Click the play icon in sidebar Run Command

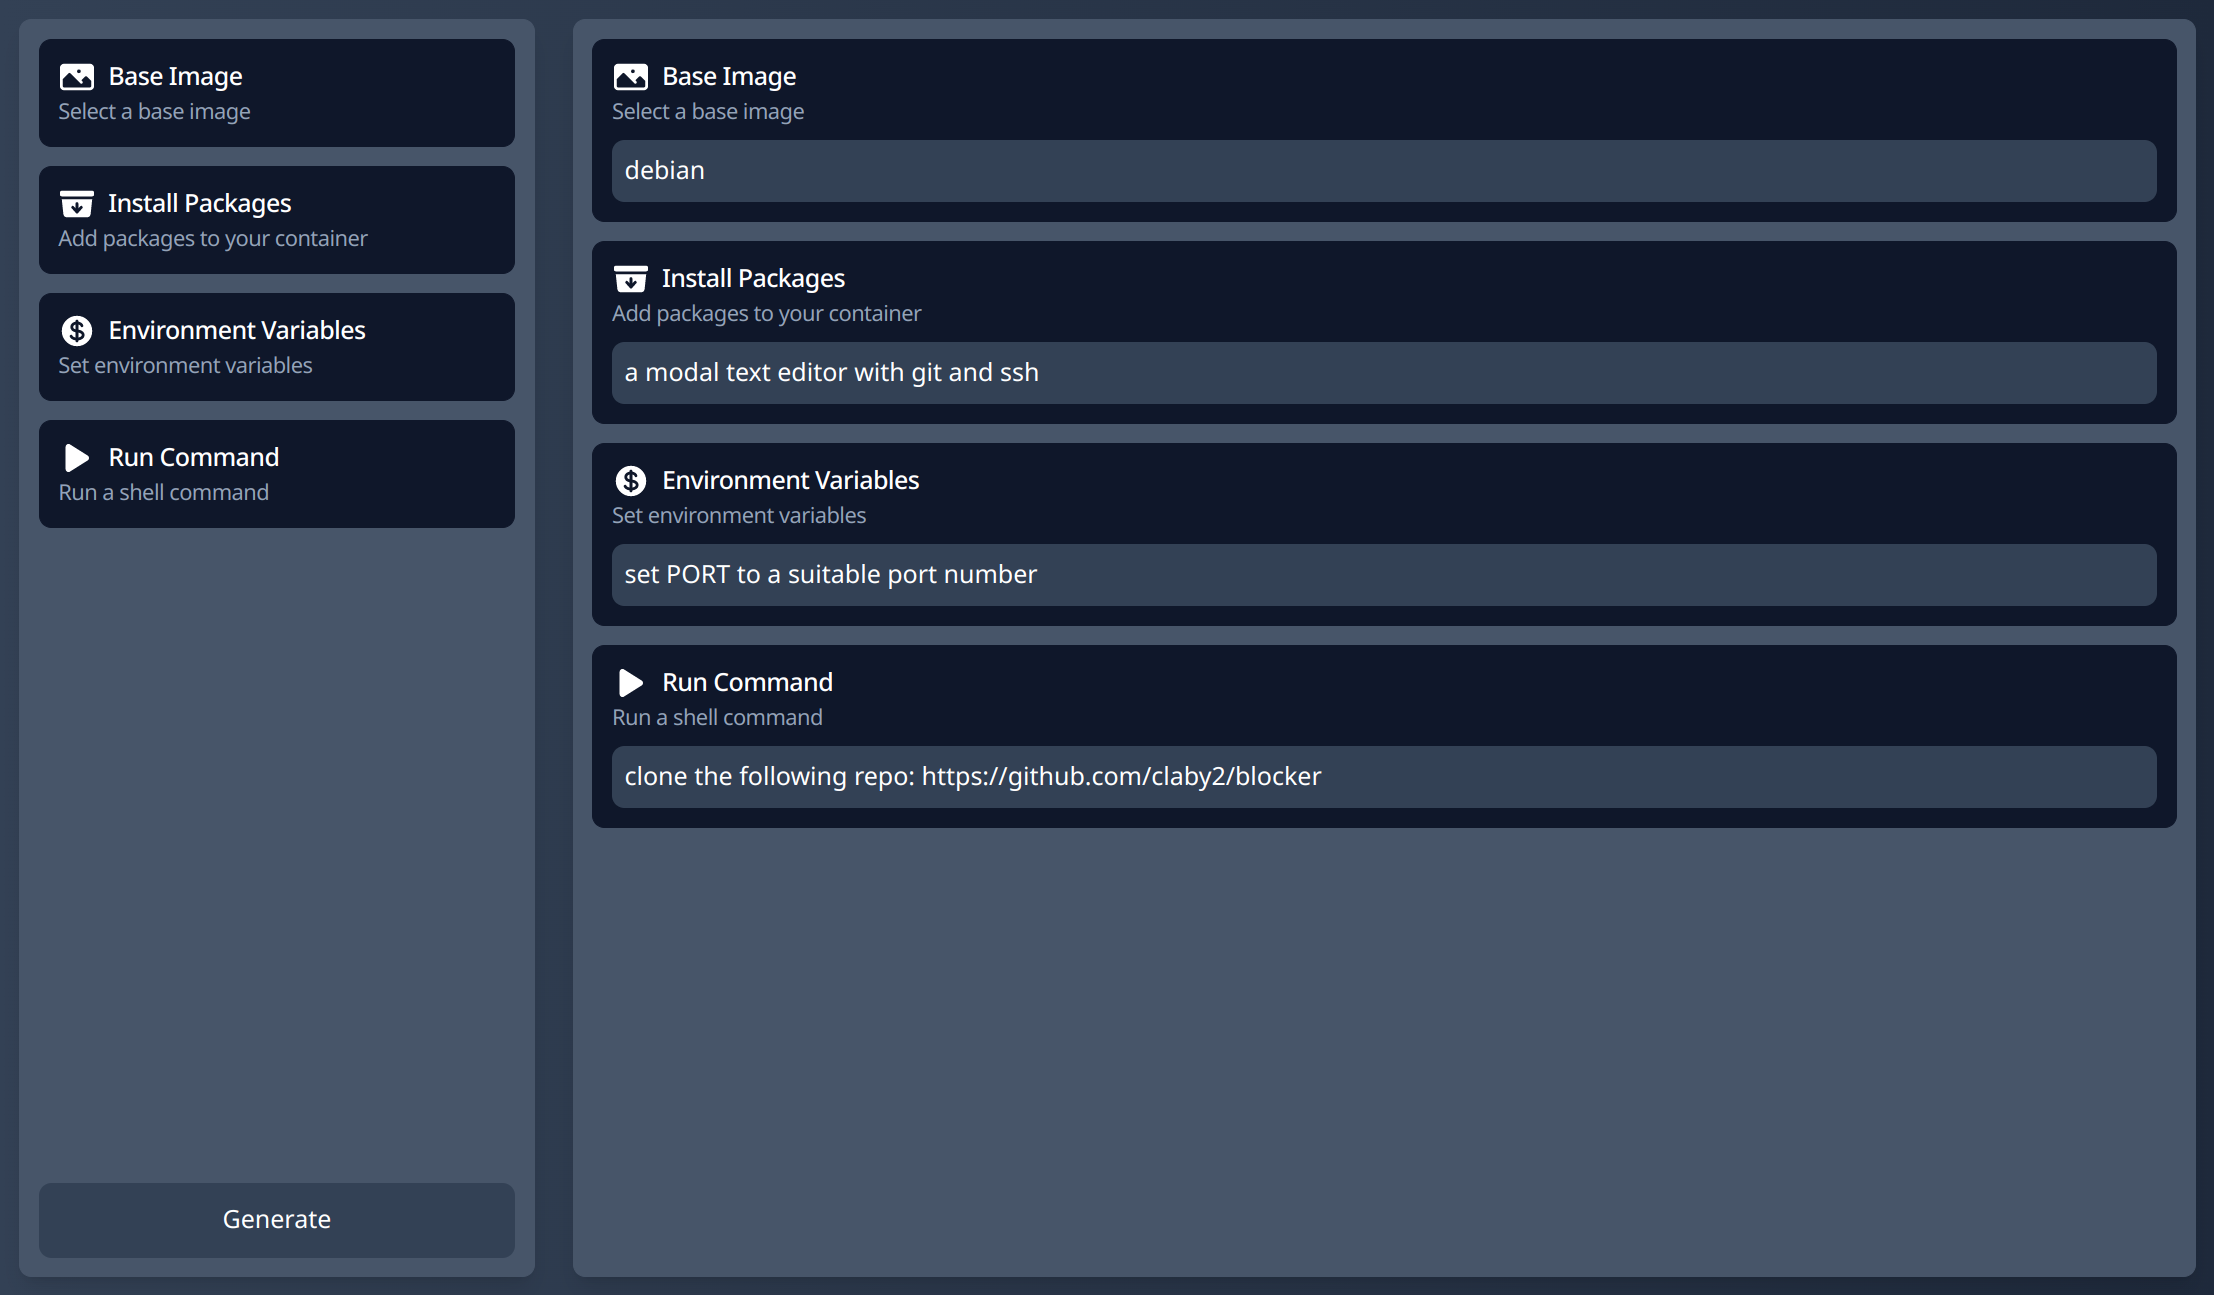77,458
